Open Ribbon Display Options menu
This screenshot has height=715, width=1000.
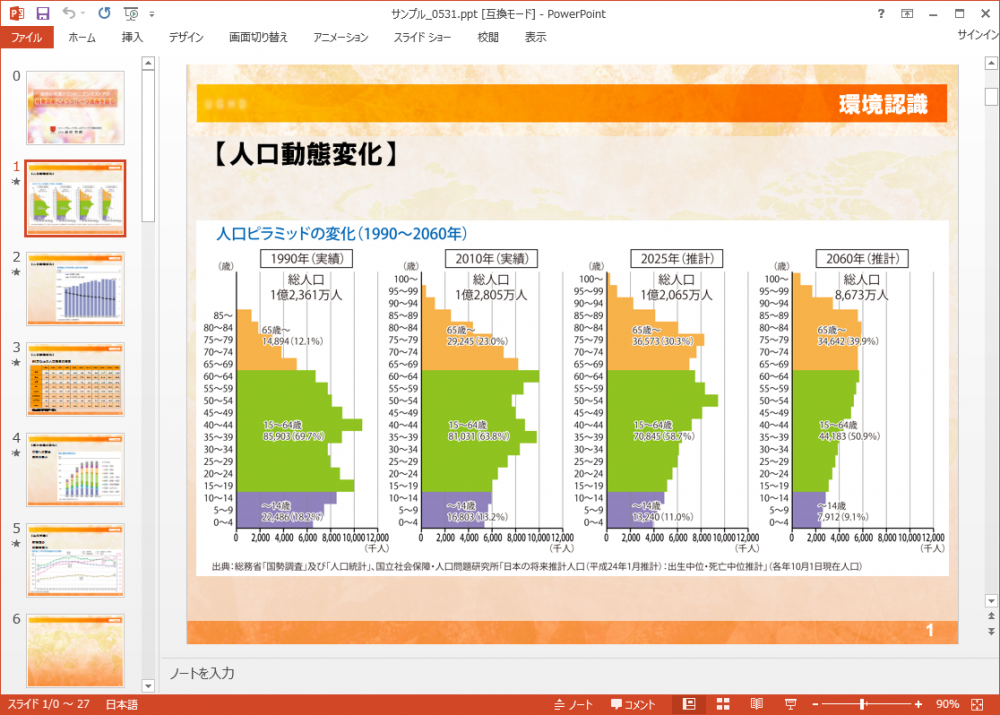pos(907,14)
